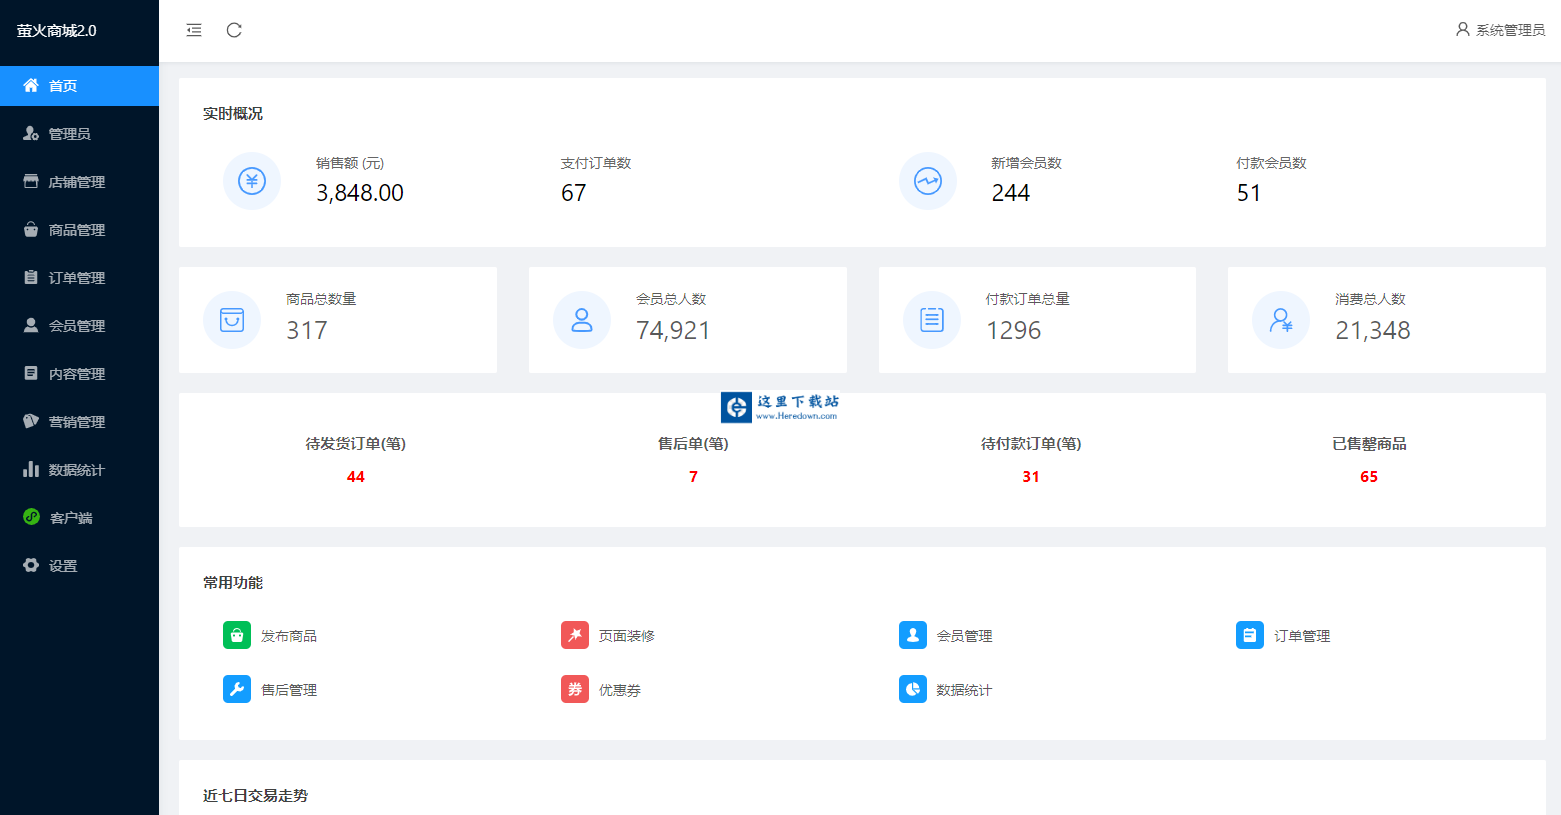Click the 售后管理 wrench icon
Image resolution: width=1561 pixels, height=815 pixels.
click(236, 689)
